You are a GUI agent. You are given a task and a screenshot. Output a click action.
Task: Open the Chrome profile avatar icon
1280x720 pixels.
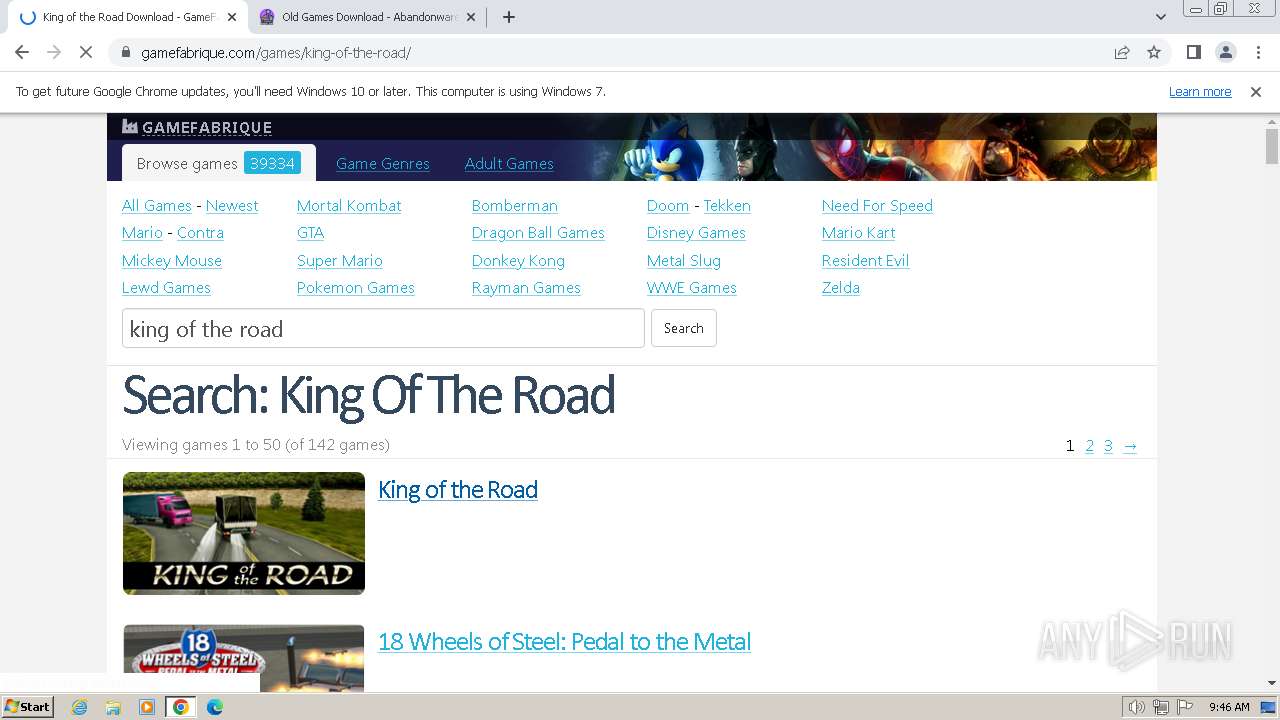click(x=1225, y=52)
